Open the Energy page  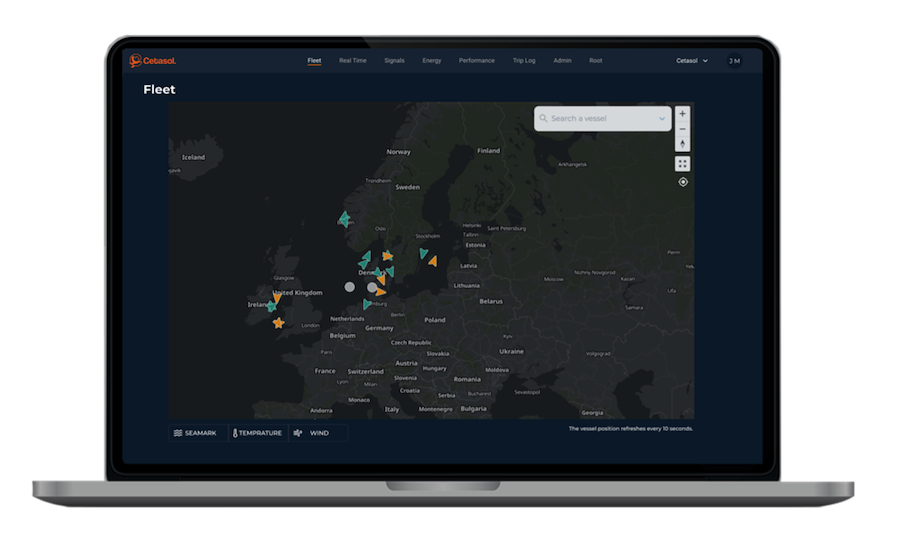(431, 61)
